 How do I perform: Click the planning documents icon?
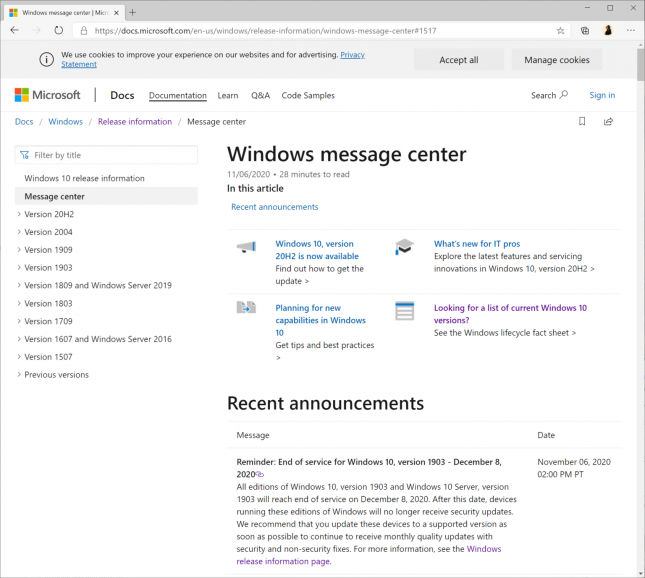(x=246, y=307)
